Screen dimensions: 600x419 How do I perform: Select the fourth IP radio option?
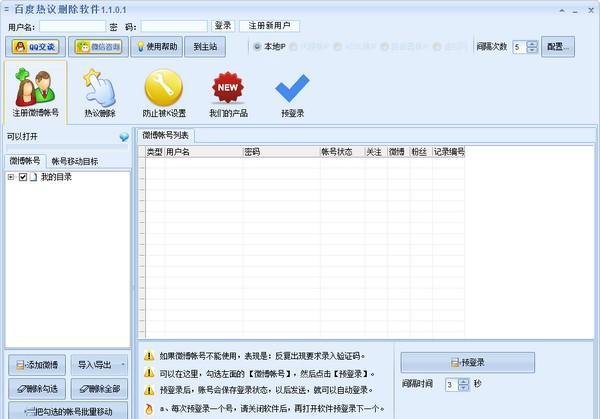pyautogui.click(x=385, y=47)
